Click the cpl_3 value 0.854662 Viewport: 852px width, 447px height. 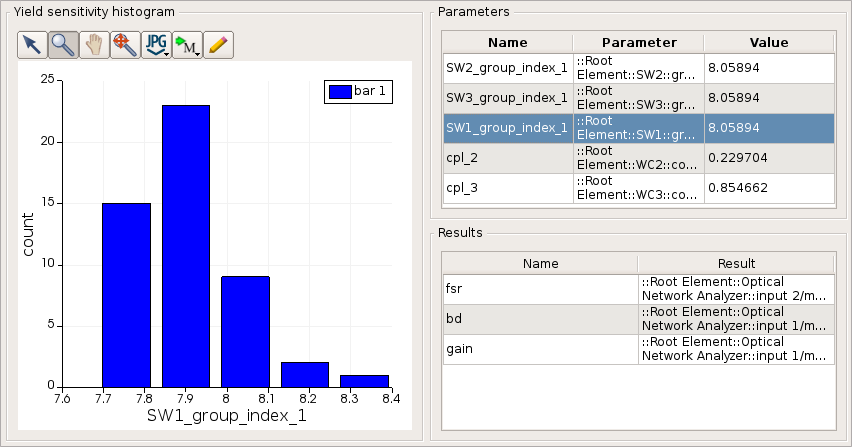(737, 188)
